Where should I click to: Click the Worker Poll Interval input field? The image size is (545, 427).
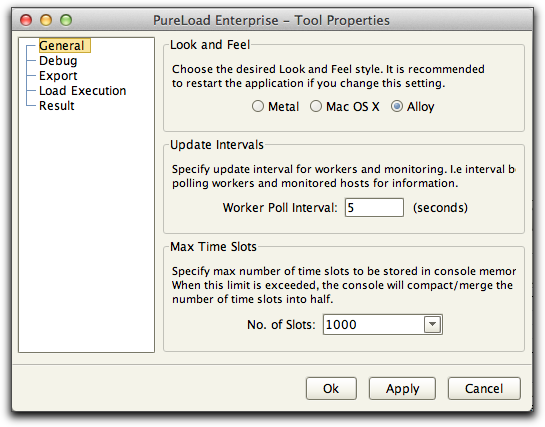point(374,208)
